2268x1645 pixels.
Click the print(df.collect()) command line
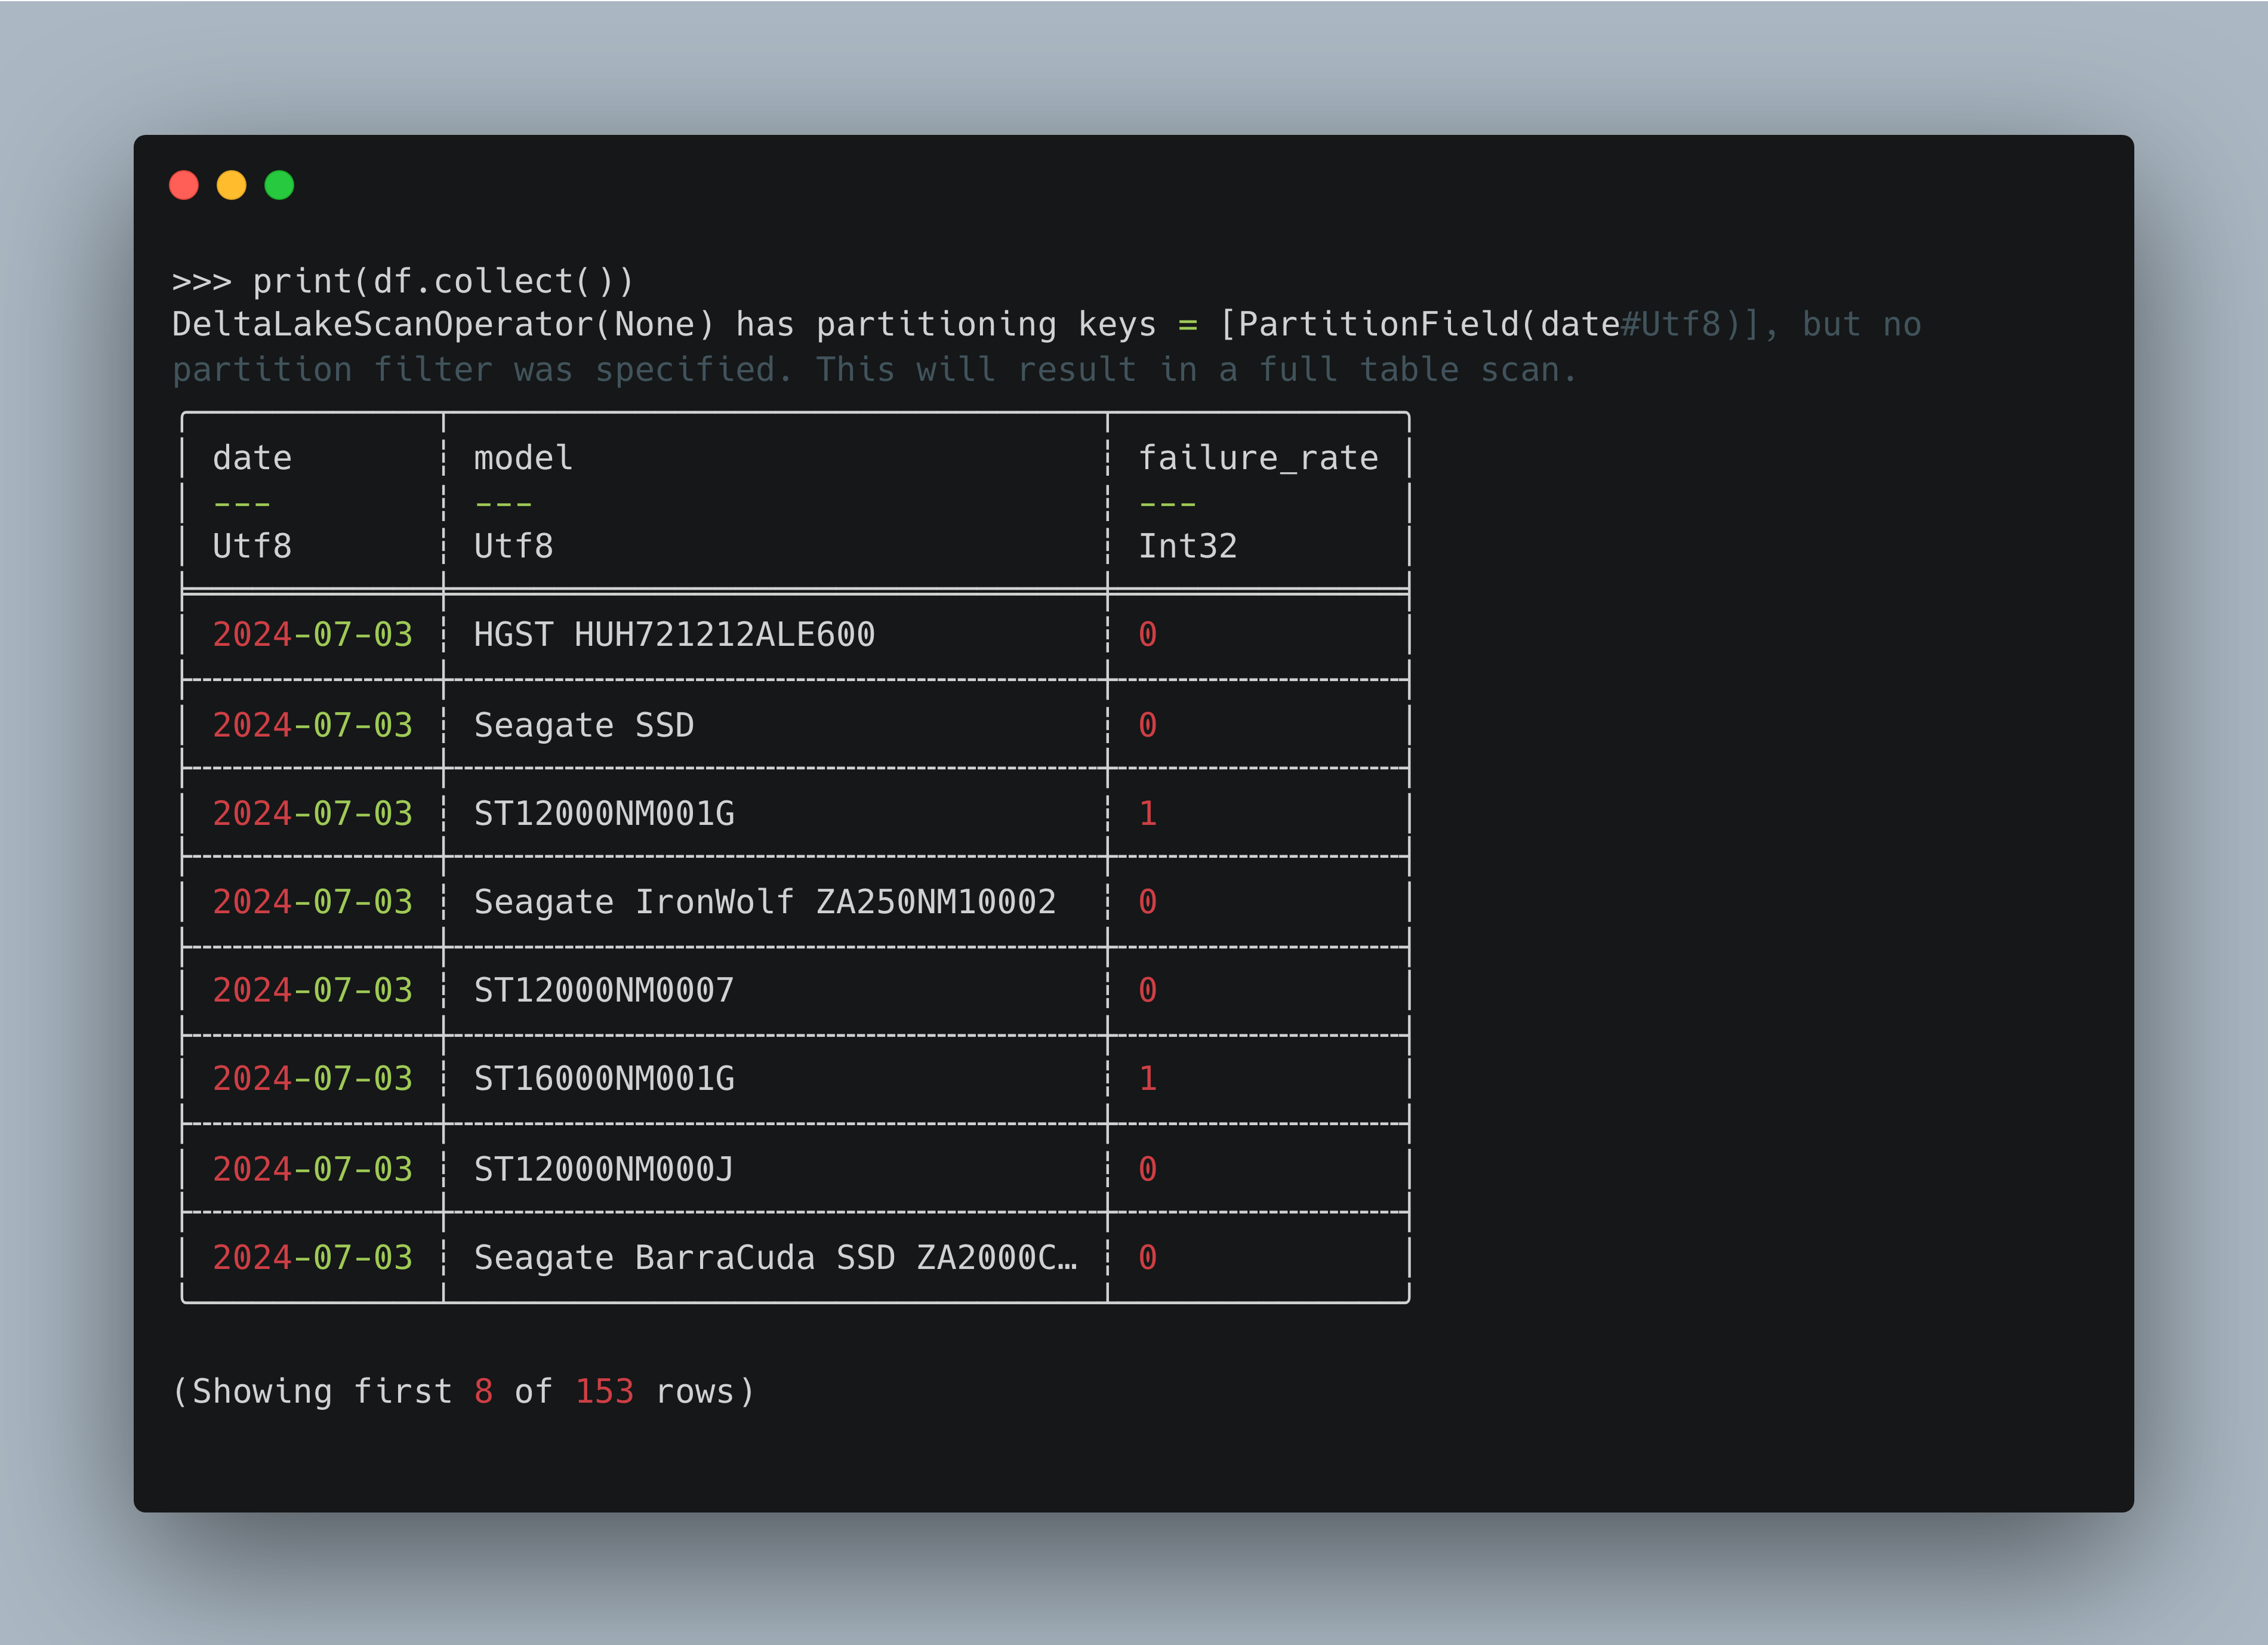pyautogui.click(x=443, y=281)
